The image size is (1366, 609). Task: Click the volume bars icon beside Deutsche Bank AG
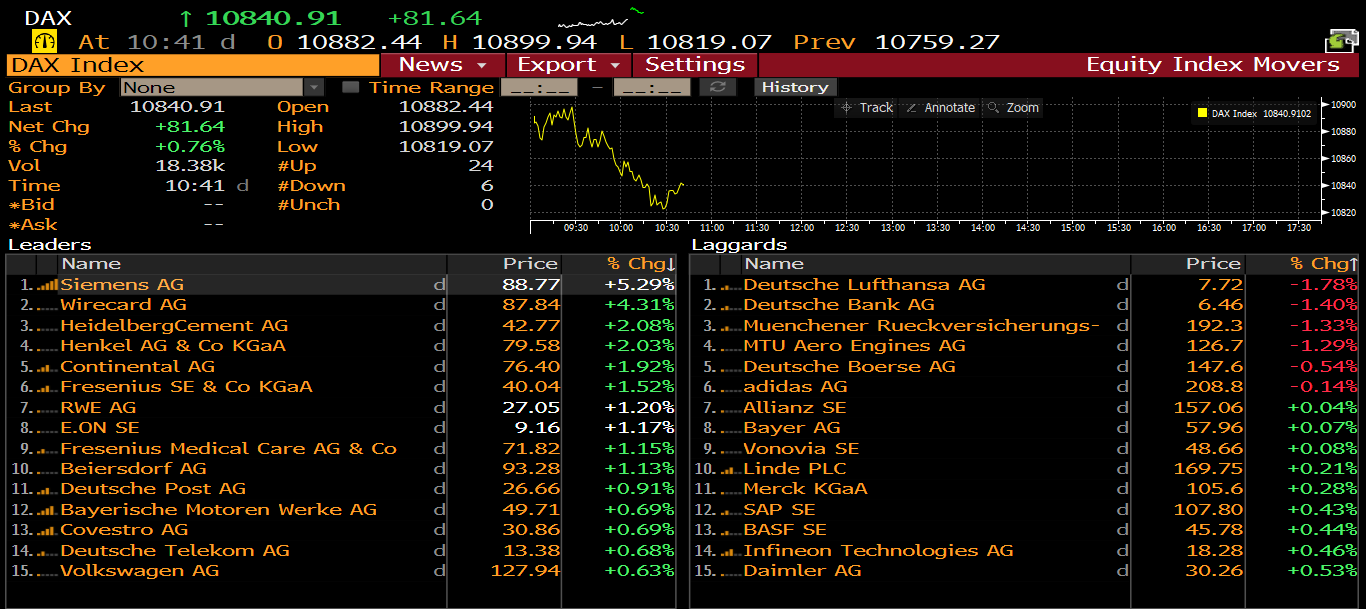pos(731,305)
